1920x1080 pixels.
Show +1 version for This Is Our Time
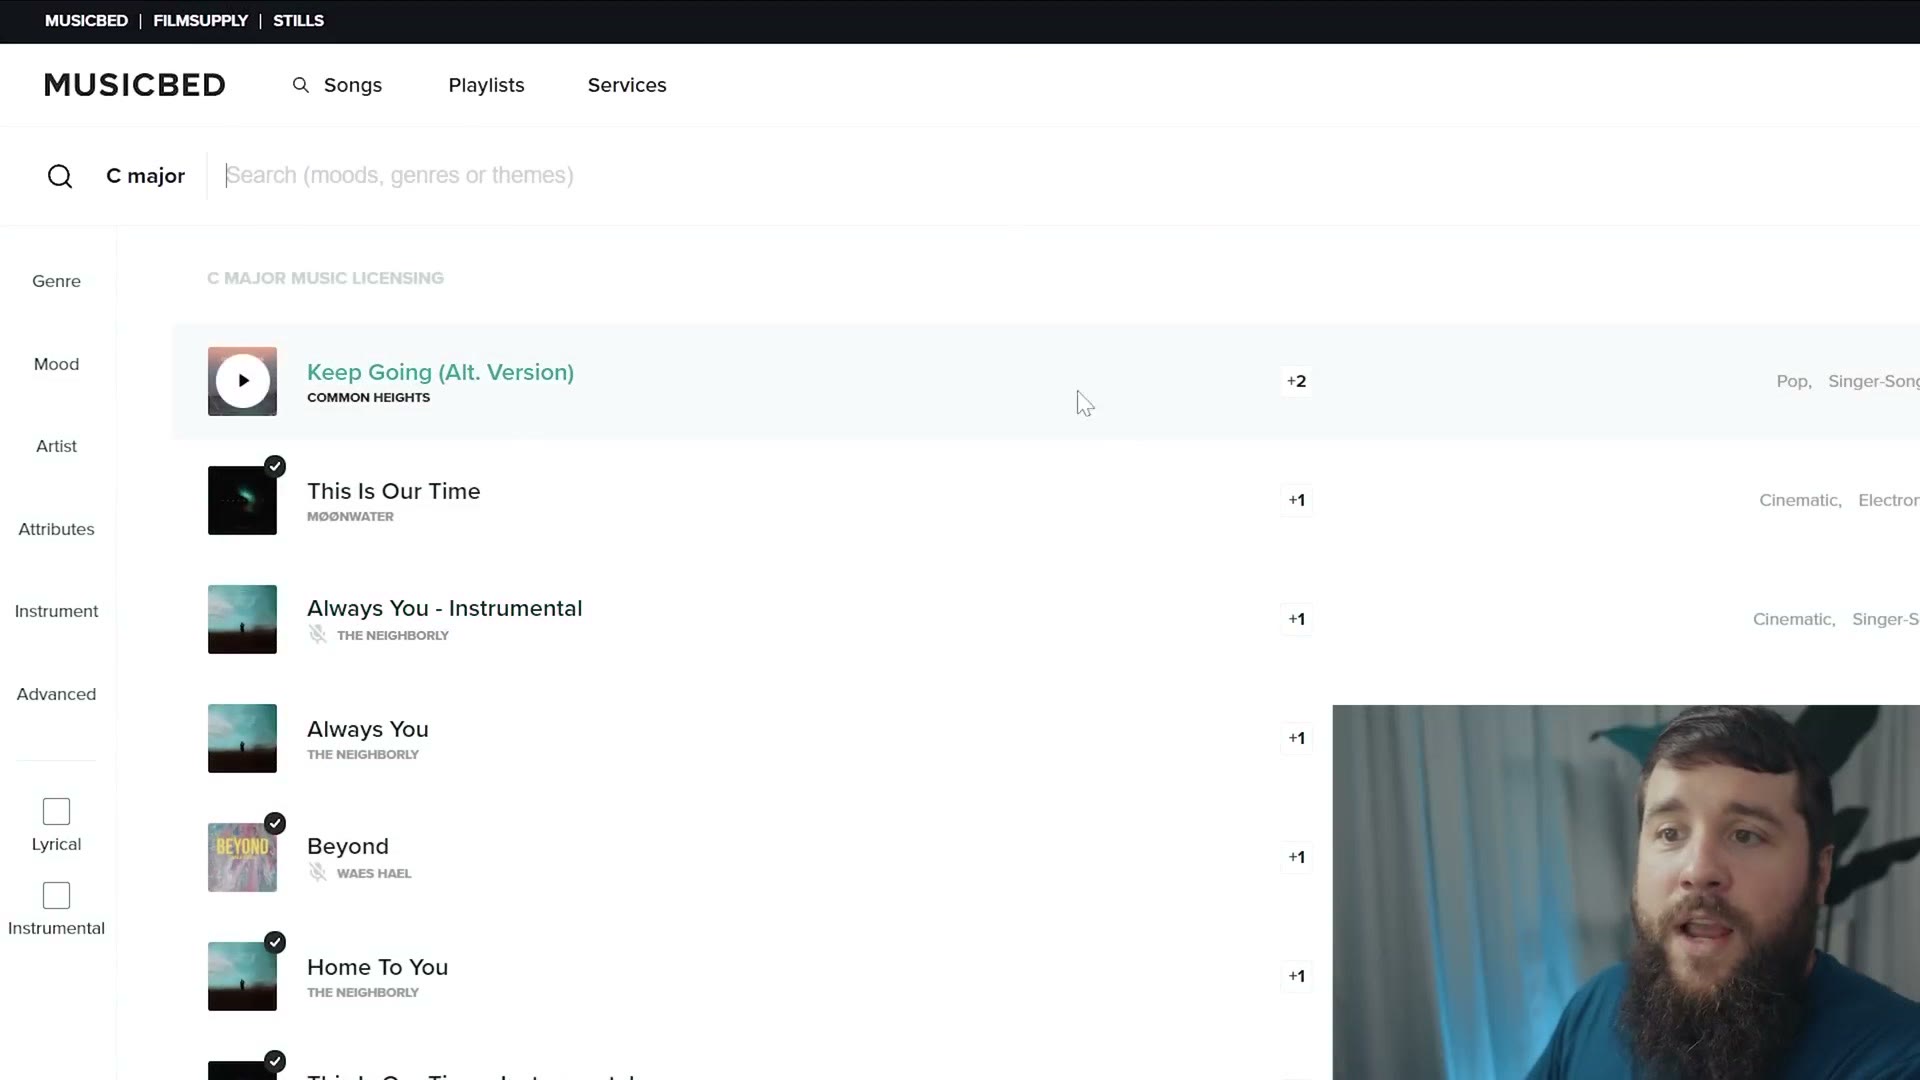coord(1296,501)
